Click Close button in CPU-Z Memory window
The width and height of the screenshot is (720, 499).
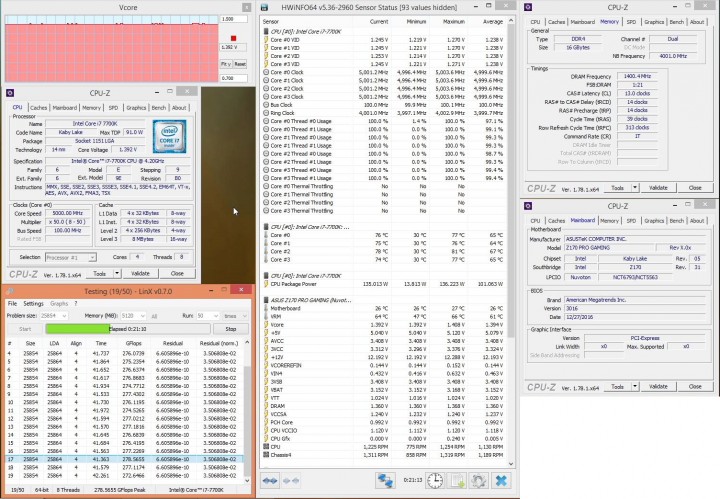tap(695, 188)
